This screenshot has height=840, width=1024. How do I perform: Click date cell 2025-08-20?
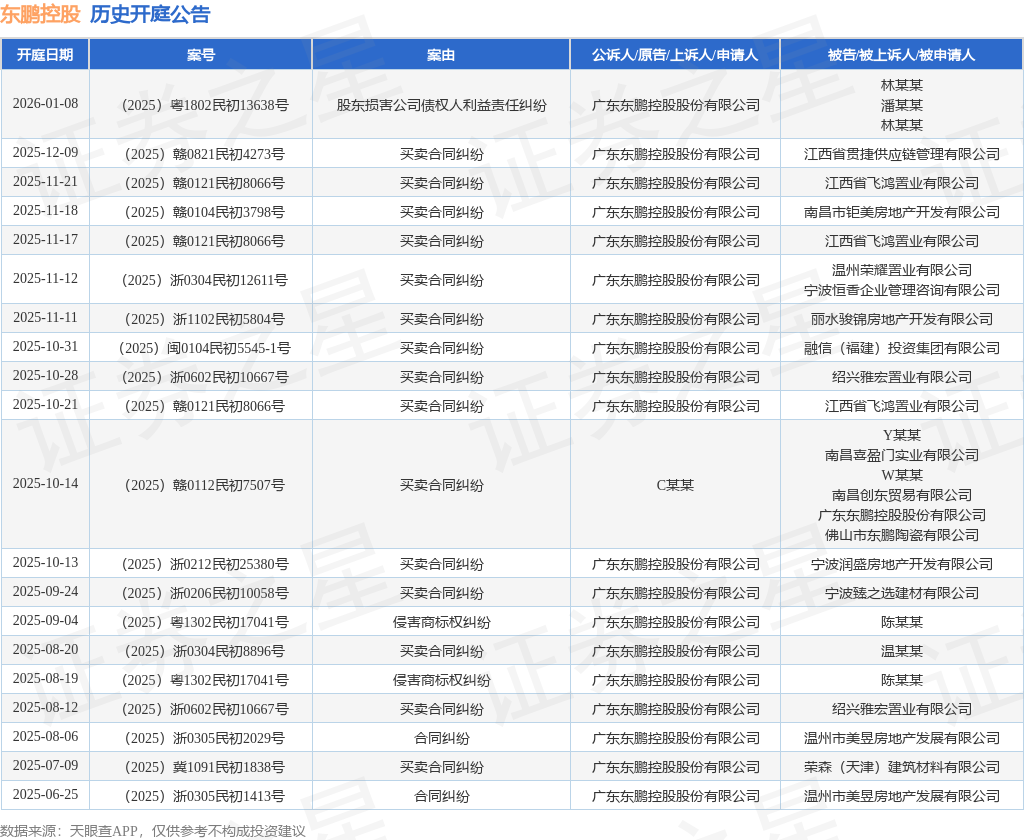coord(45,649)
